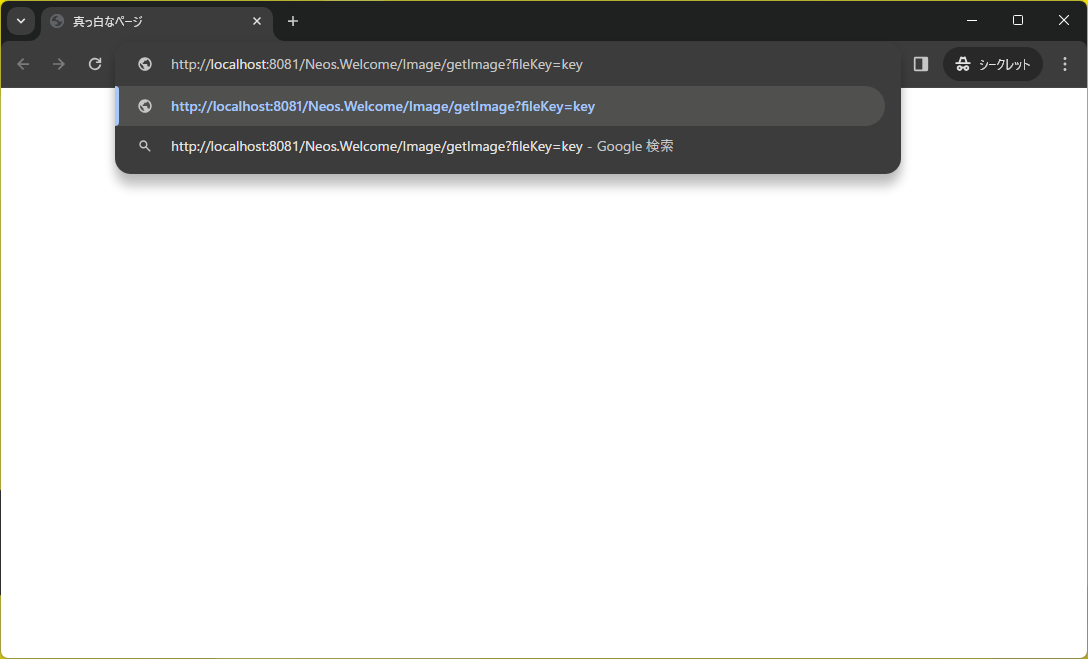1088x659 pixels.
Task: Maximize the Chrome window
Action: [x=1018, y=20]
